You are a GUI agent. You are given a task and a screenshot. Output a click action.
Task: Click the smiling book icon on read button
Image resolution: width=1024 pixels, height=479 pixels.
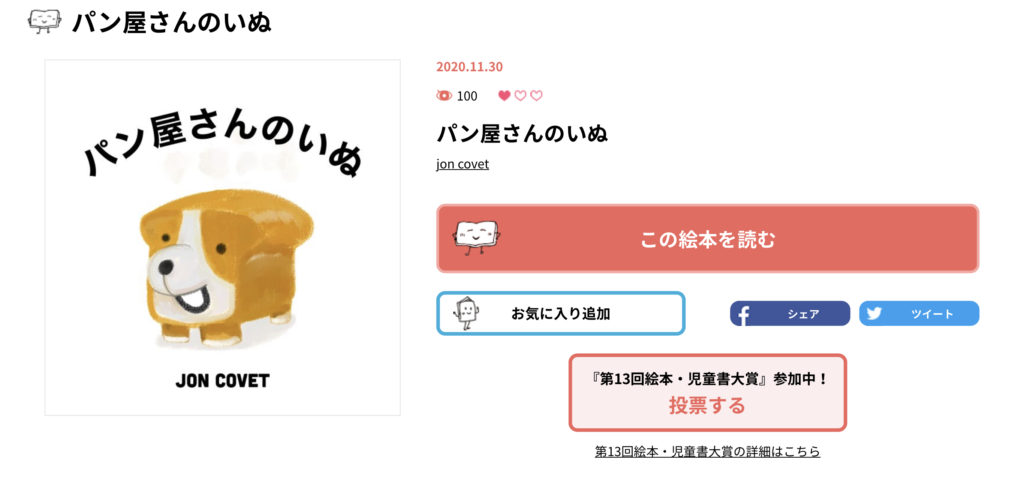pos(477,237)
